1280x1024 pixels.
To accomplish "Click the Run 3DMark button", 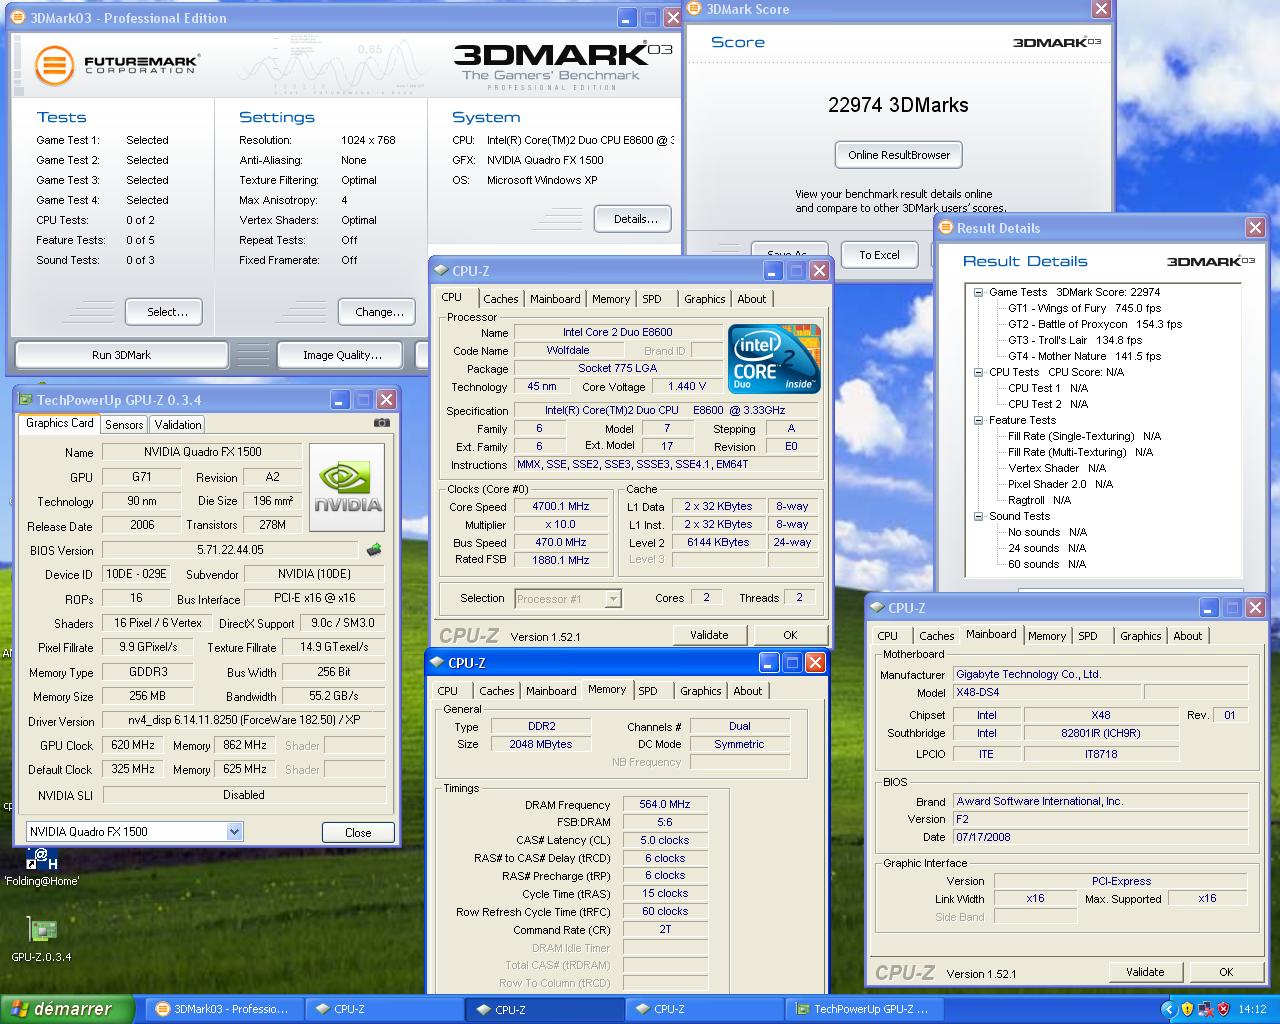I will coord(122,355).
